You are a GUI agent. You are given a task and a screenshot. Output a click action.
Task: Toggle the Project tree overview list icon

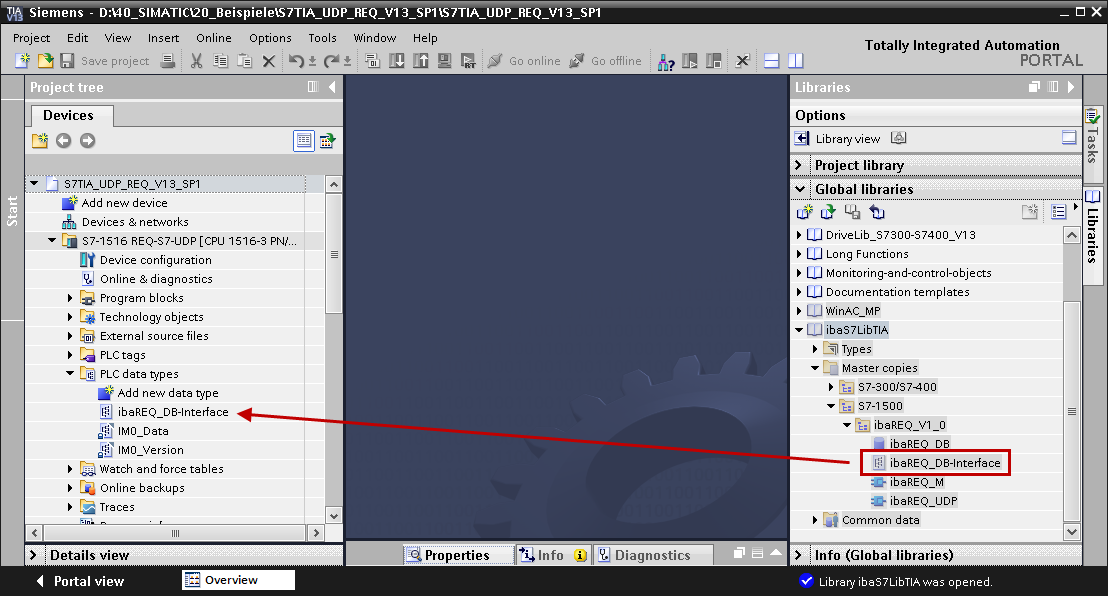pyautogui.click(x=304, y=141)
